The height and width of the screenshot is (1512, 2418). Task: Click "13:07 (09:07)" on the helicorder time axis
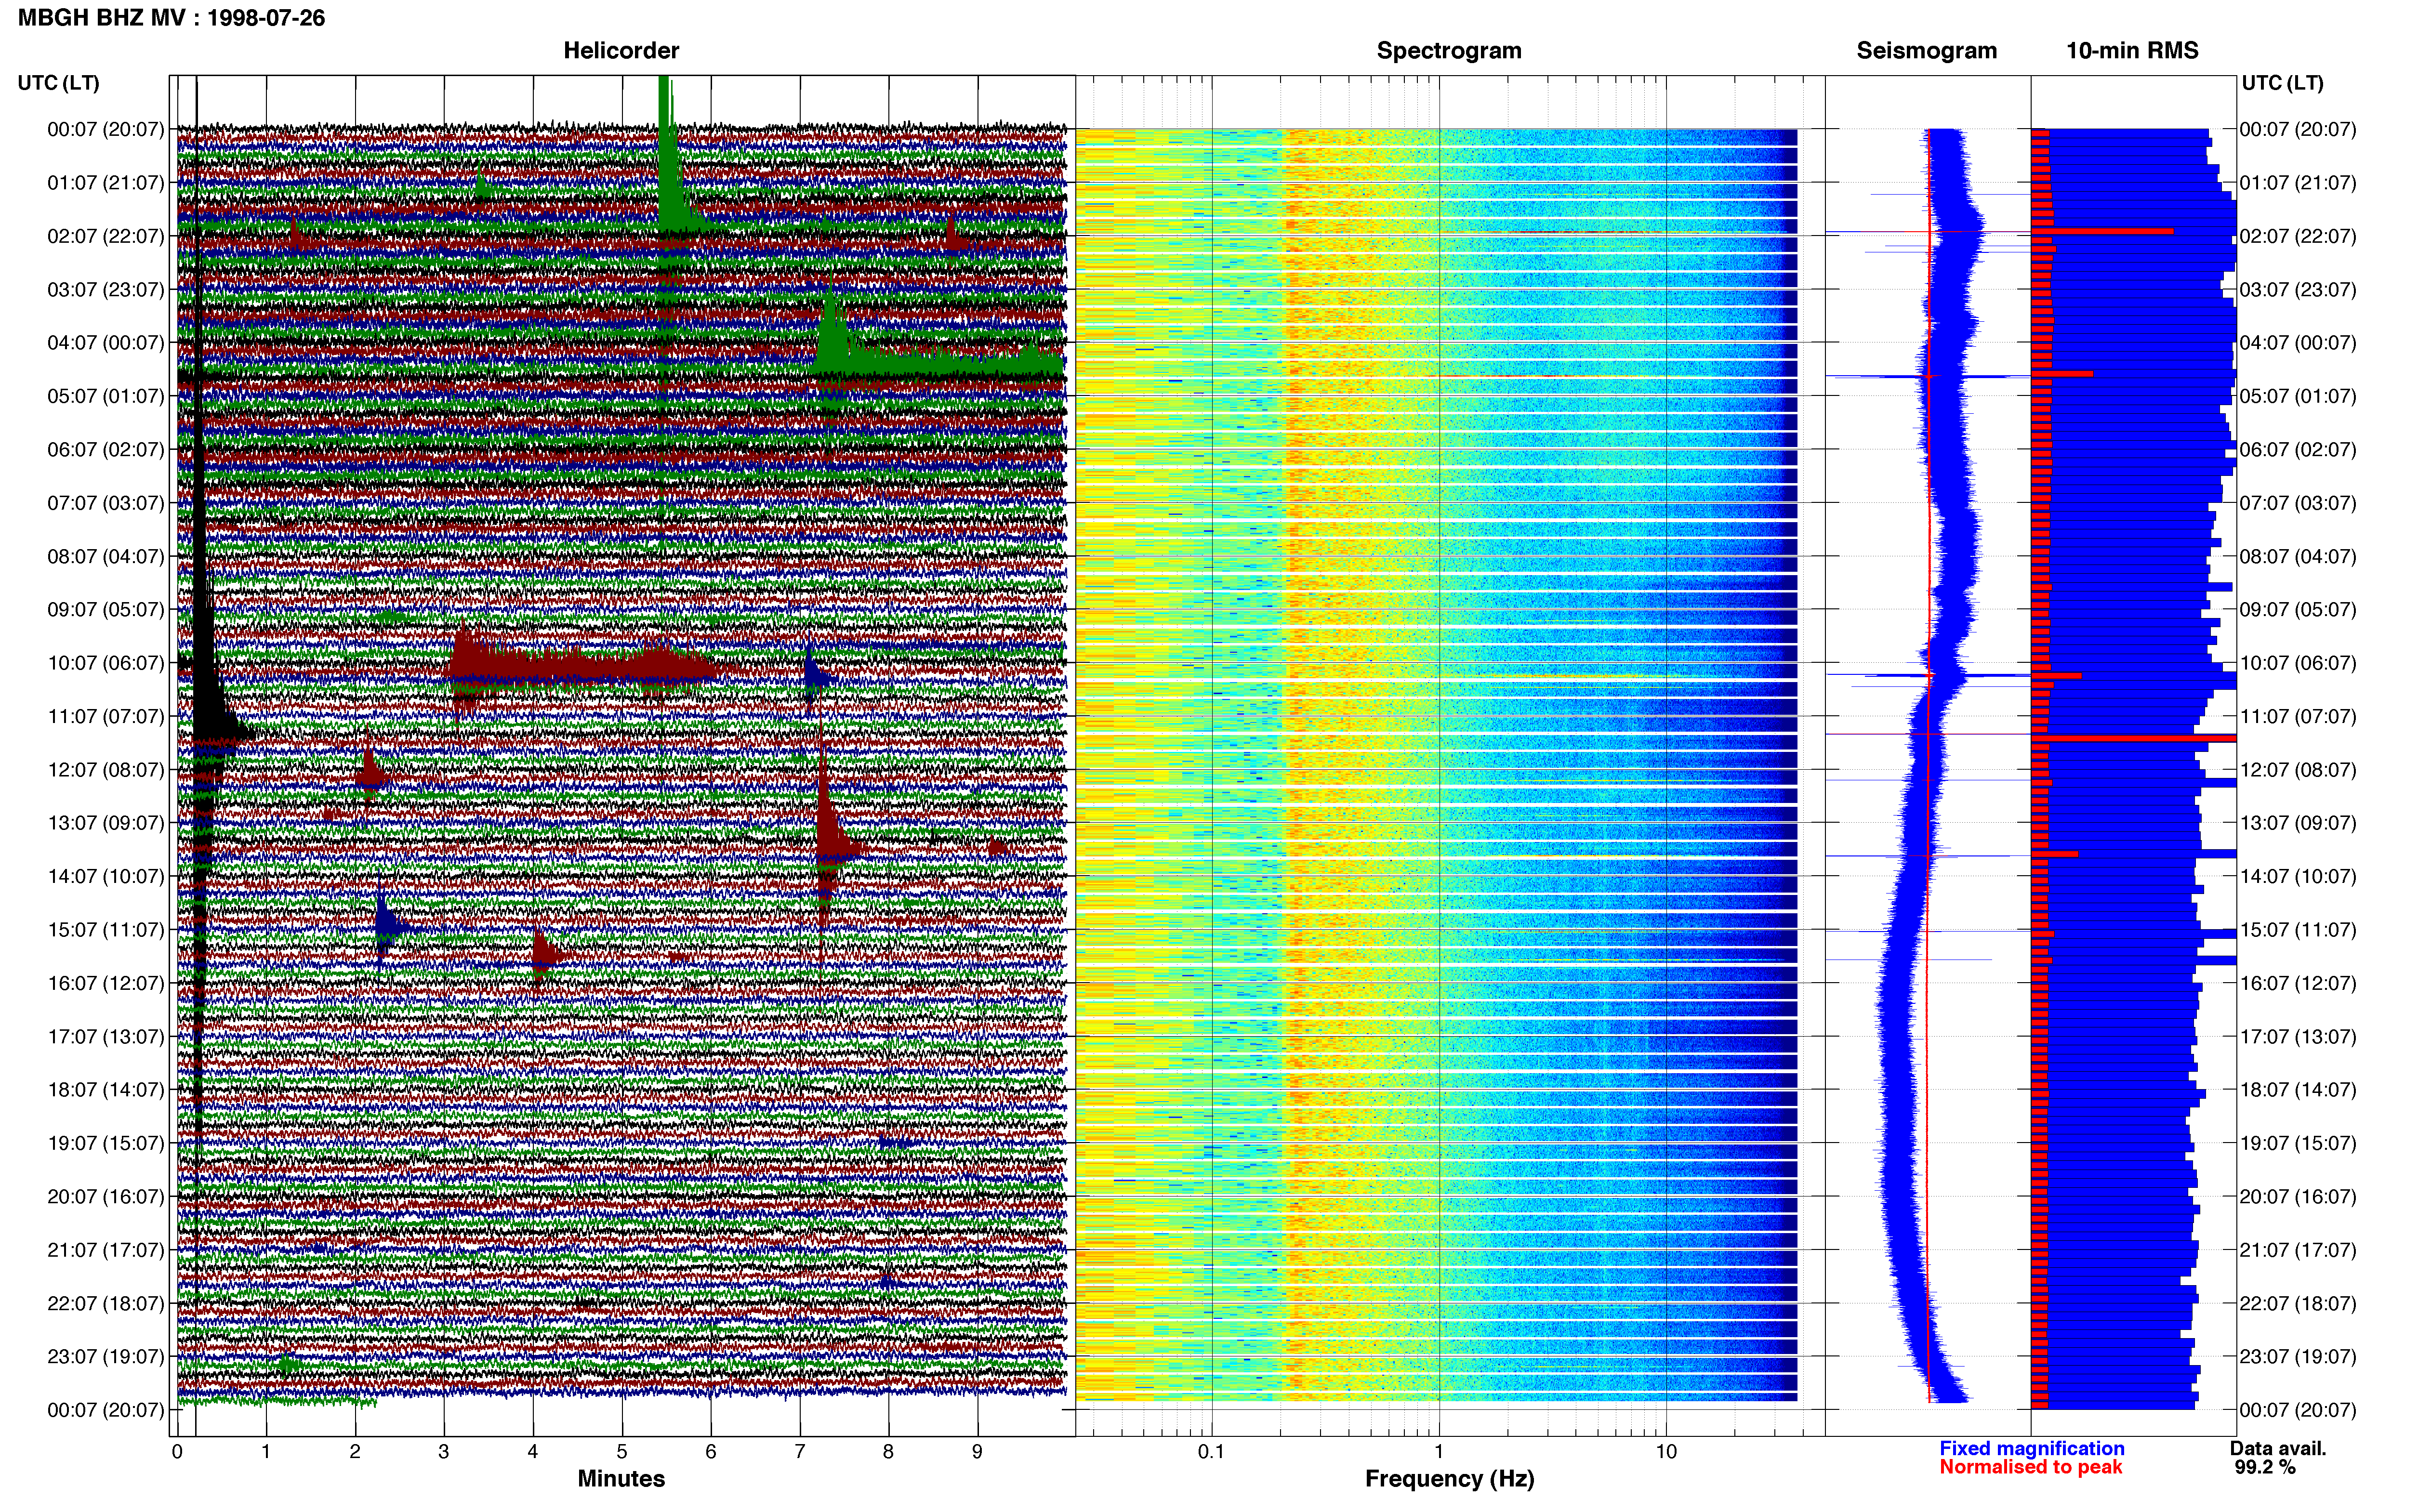(105, 822)
